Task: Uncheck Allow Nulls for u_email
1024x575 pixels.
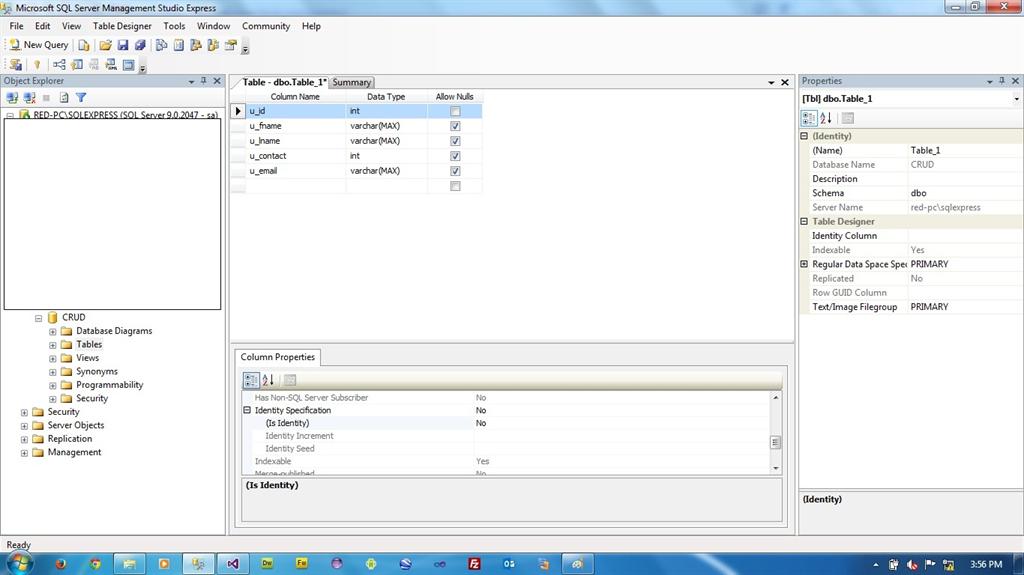Action: click(x=455, y=171)
